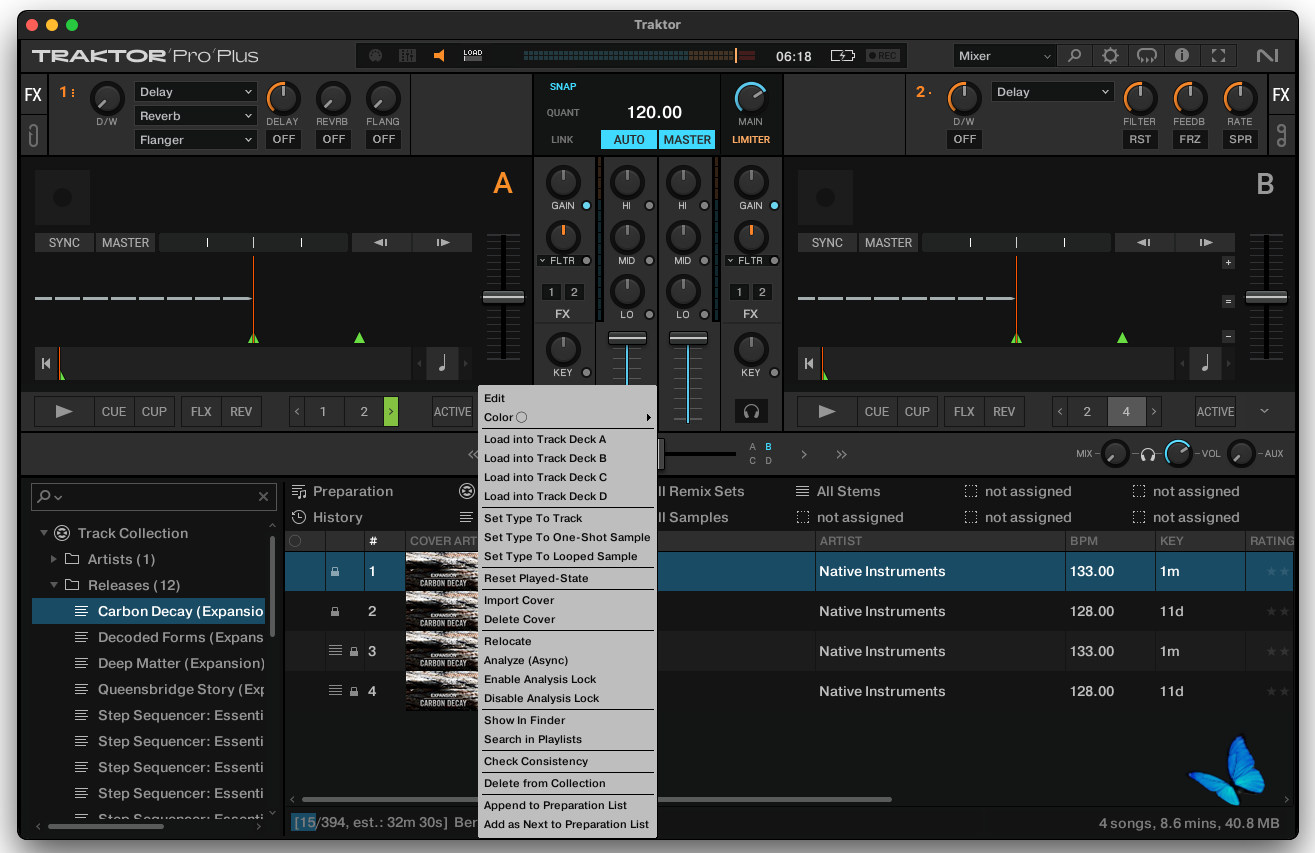Click the Native Instruments logo icon
1315x853 pixels.
[1268, 56]
